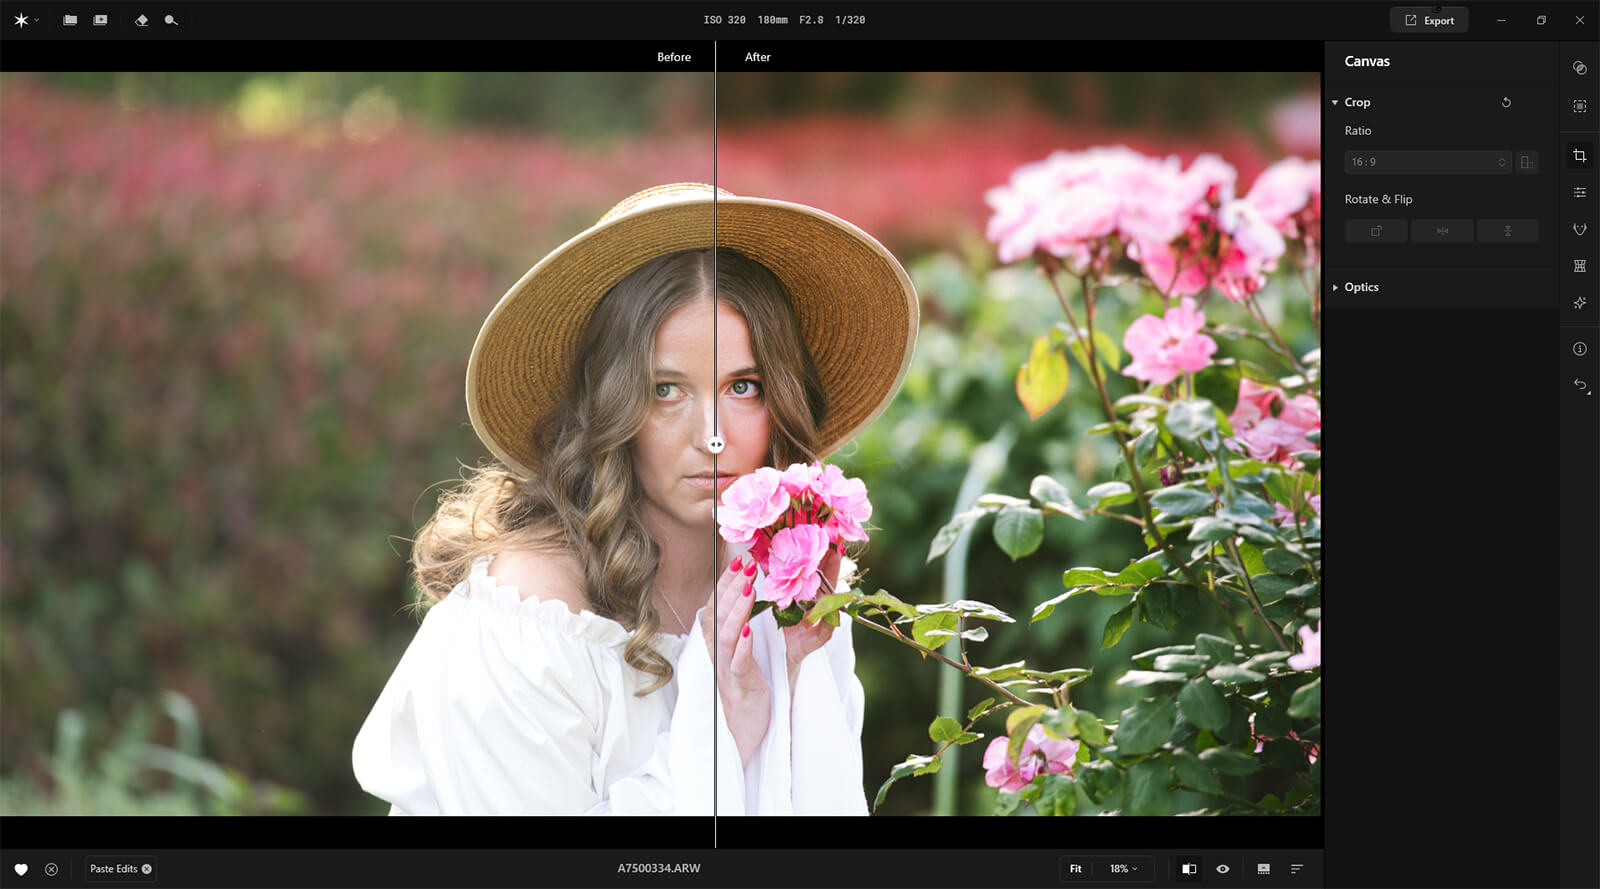
Task: Toggle the before/after split view button
Action: (x=1189, y=869)
